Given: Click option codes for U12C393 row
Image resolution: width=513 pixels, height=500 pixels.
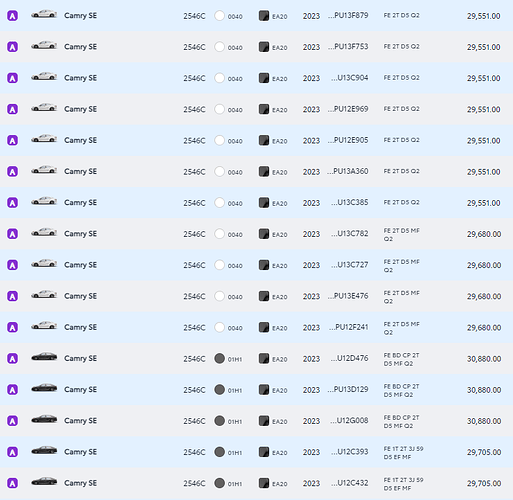Looking at the screenshot, I should [403, 453].
